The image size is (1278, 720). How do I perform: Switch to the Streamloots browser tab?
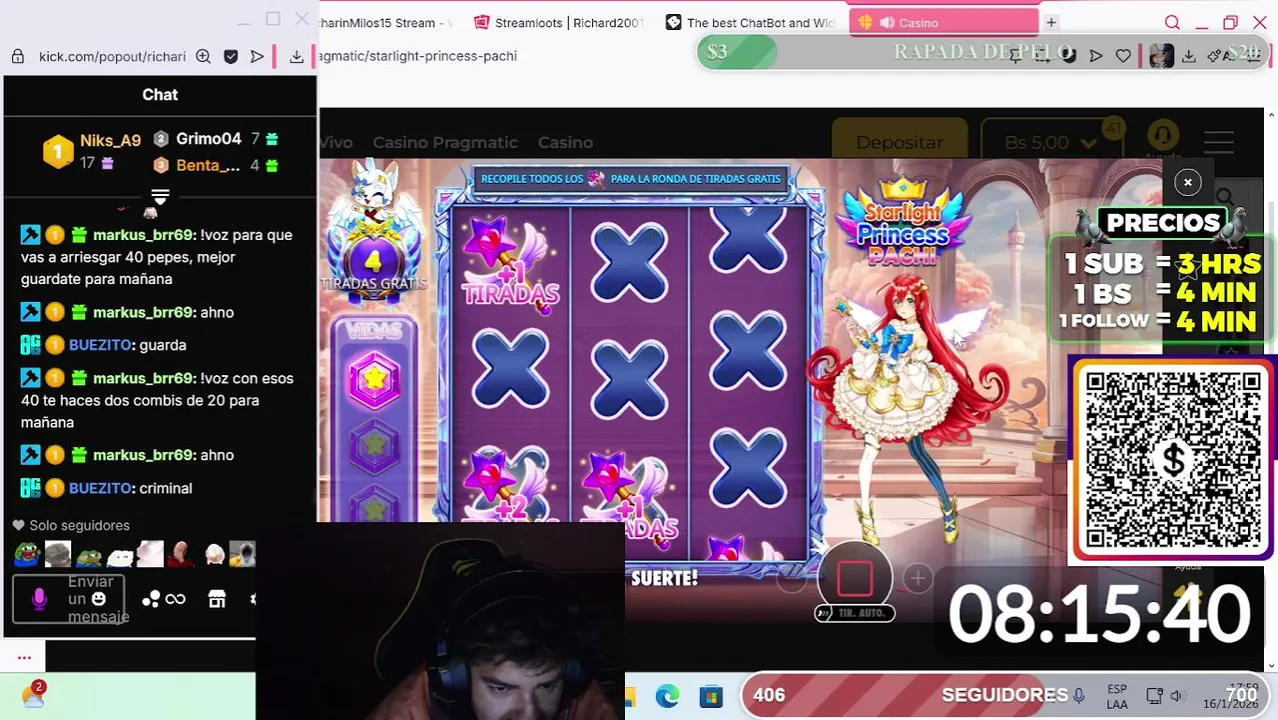tap(560, 22)
